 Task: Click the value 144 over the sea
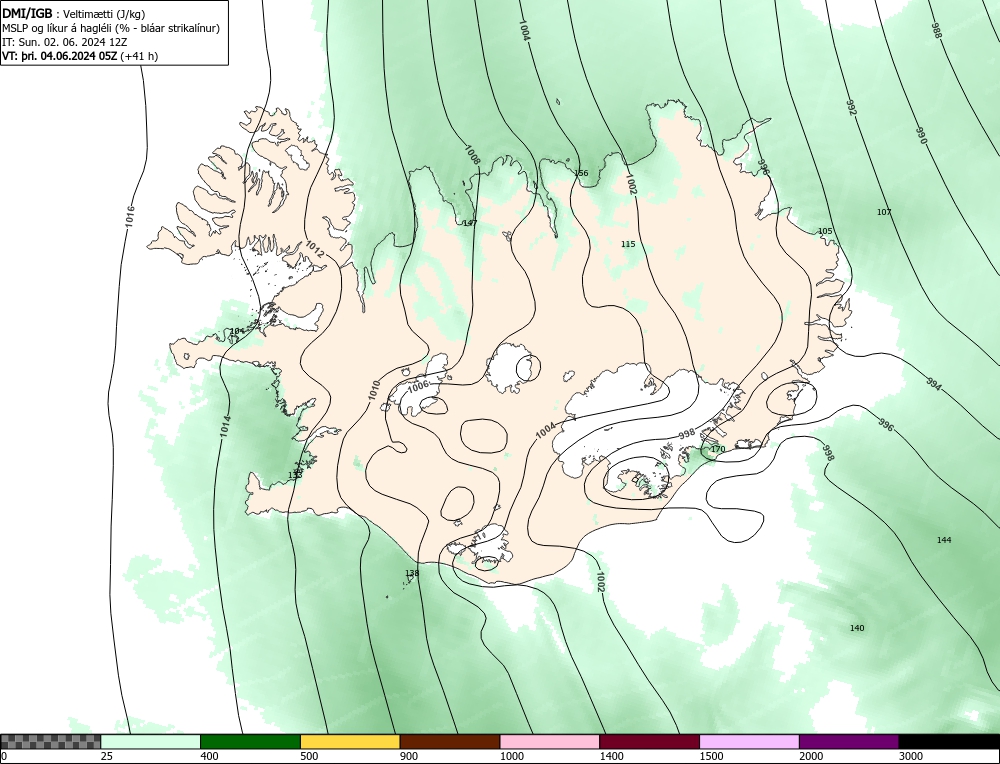(x=944, y=540)
